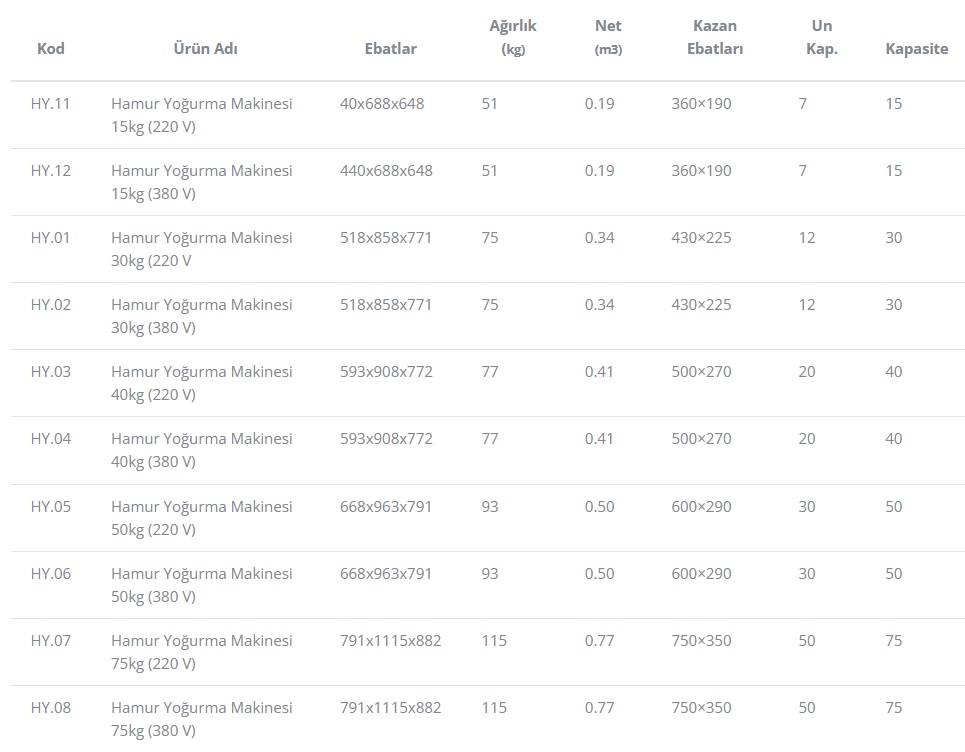Click the 440x688x648 dimensions cell
The width and height of the screenshot is (965, 752).
[x=386, y=170]
